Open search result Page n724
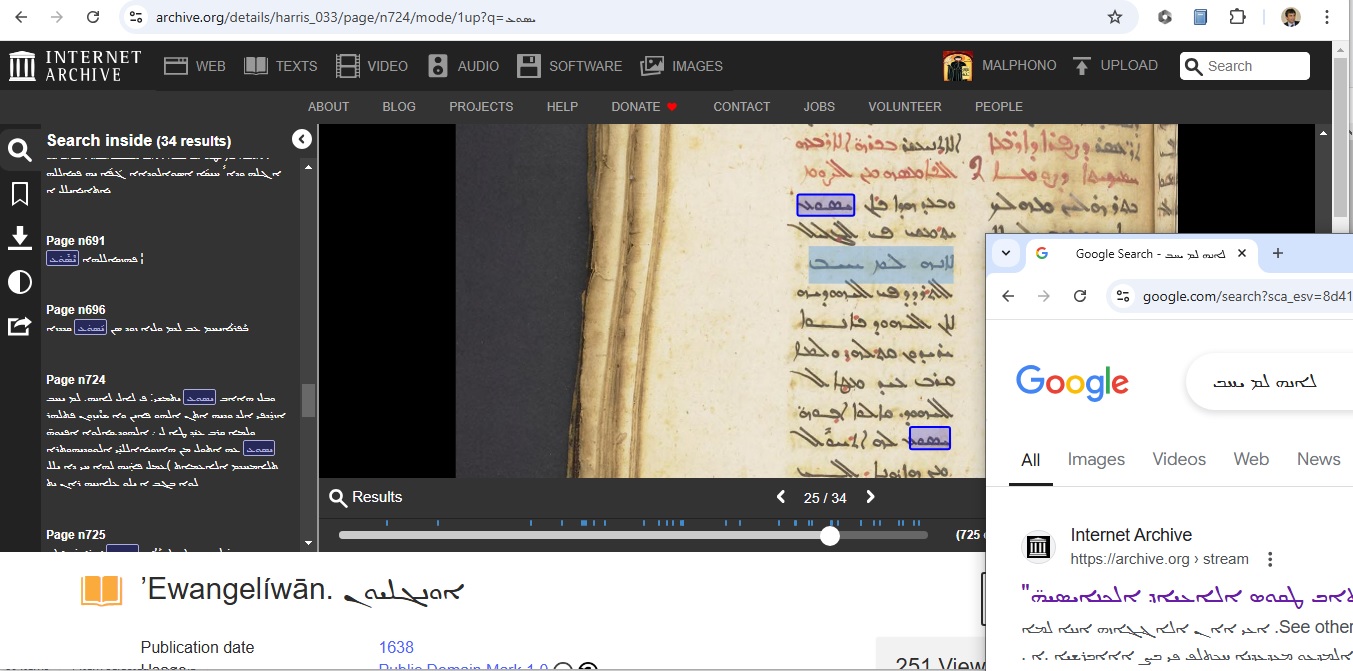1353x671 pixels. point(75,380)
